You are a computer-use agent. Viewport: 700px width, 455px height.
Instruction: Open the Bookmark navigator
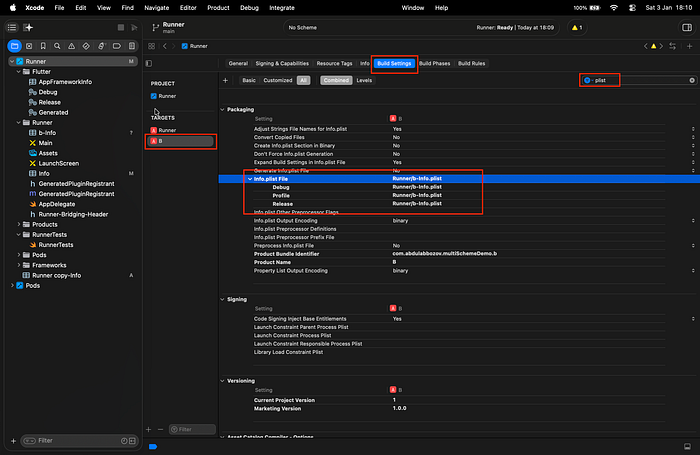click(x=43, y=46)
